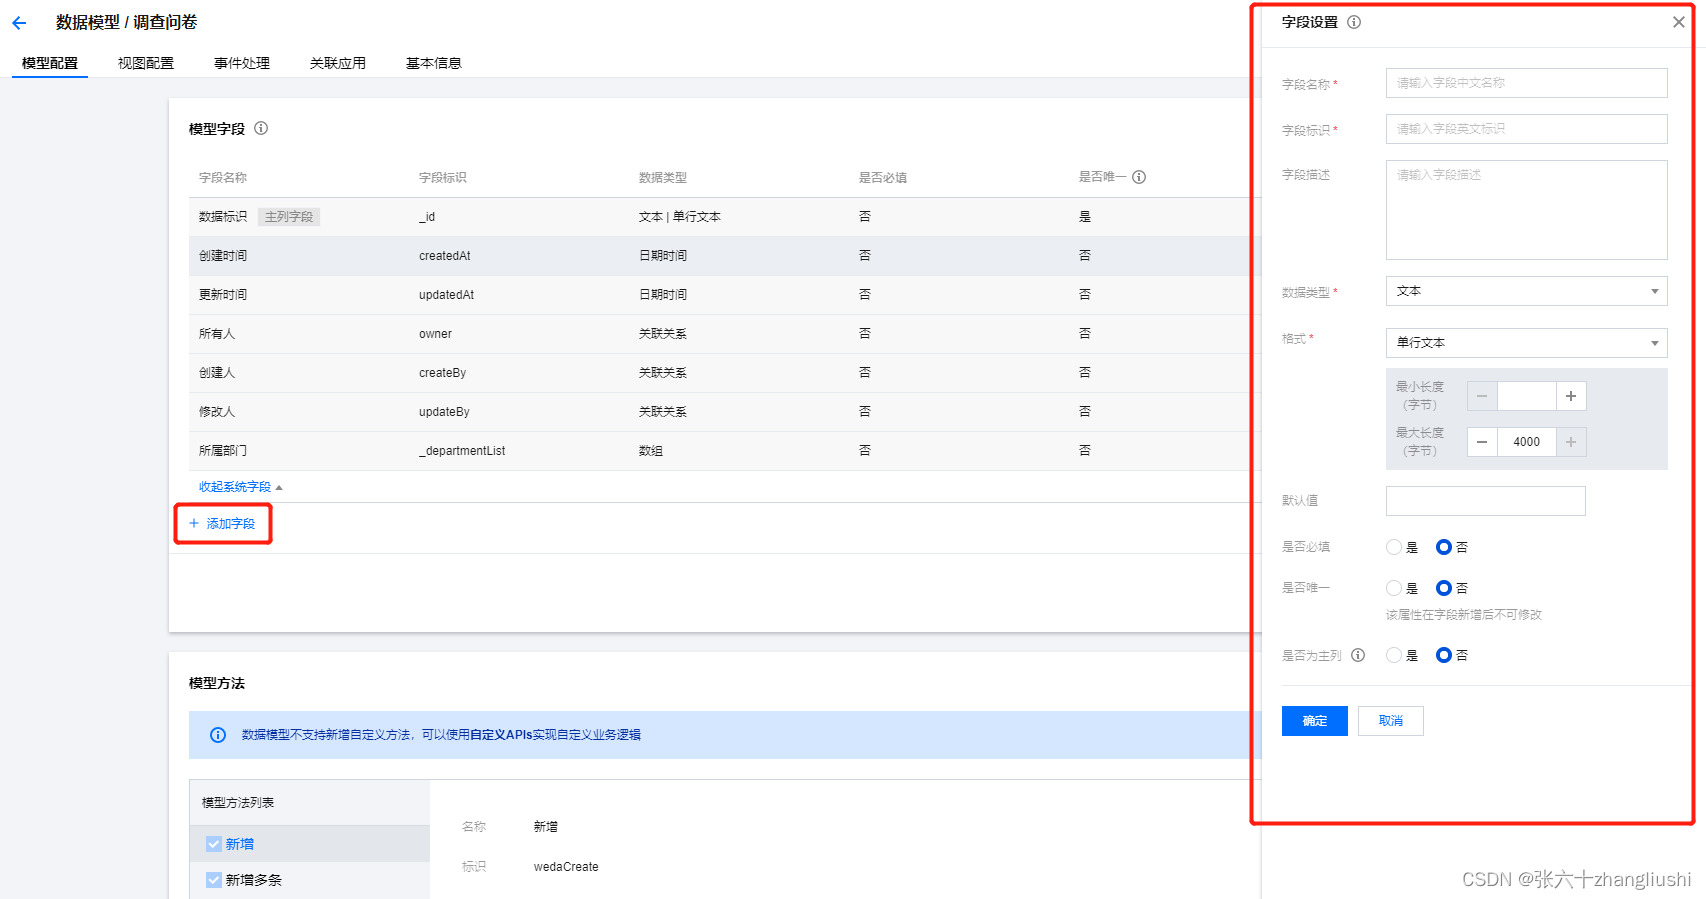The height and width of the screenshot is (899, 1706).
Task: Increase 最小长度 with the plus button
Action: pyautogui.click(x=1571, y=396)
